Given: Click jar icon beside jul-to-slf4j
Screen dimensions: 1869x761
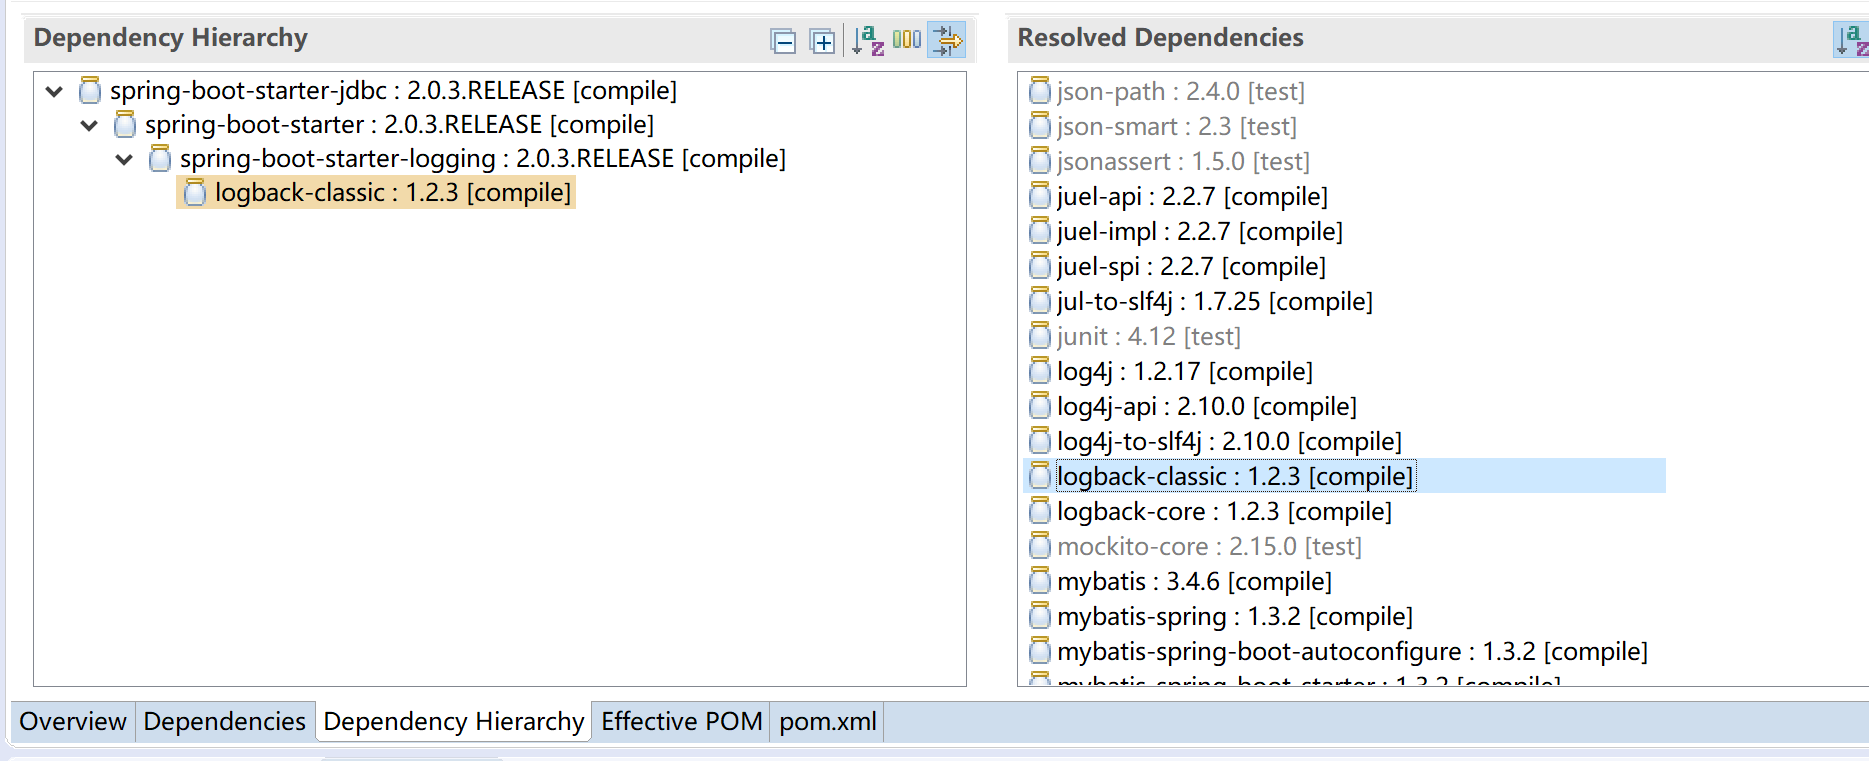Looking at the screenshot, I should 1040,301.
